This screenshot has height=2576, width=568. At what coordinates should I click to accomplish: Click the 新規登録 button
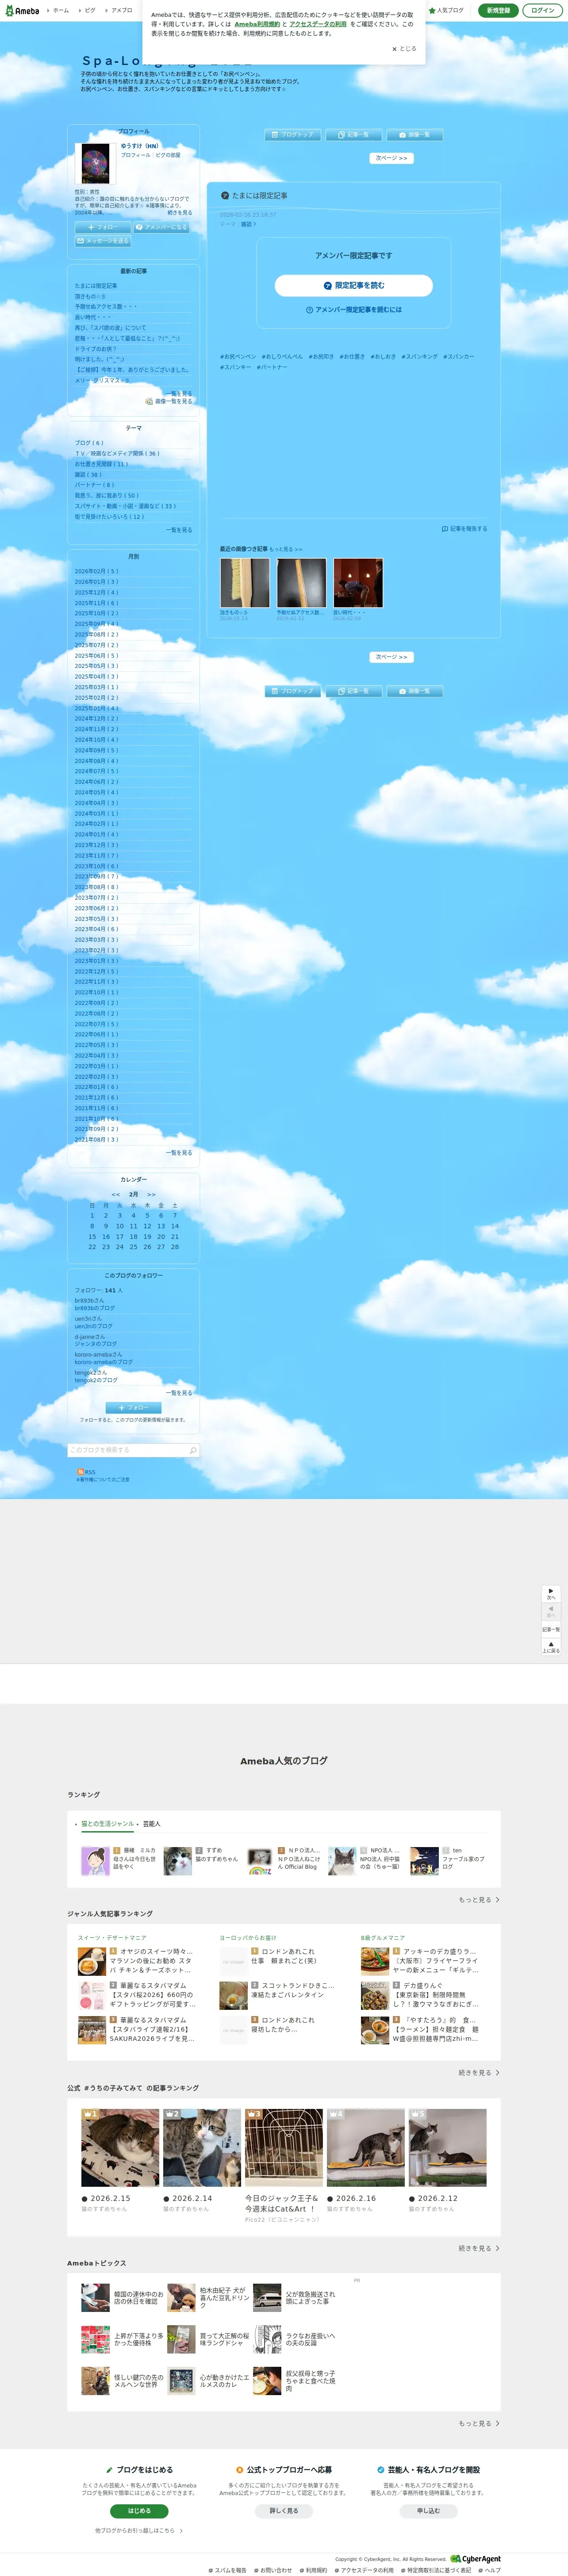498,10
